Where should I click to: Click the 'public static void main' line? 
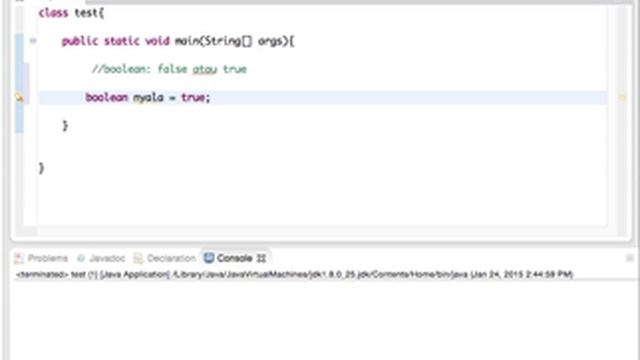(x=178, y=41)
